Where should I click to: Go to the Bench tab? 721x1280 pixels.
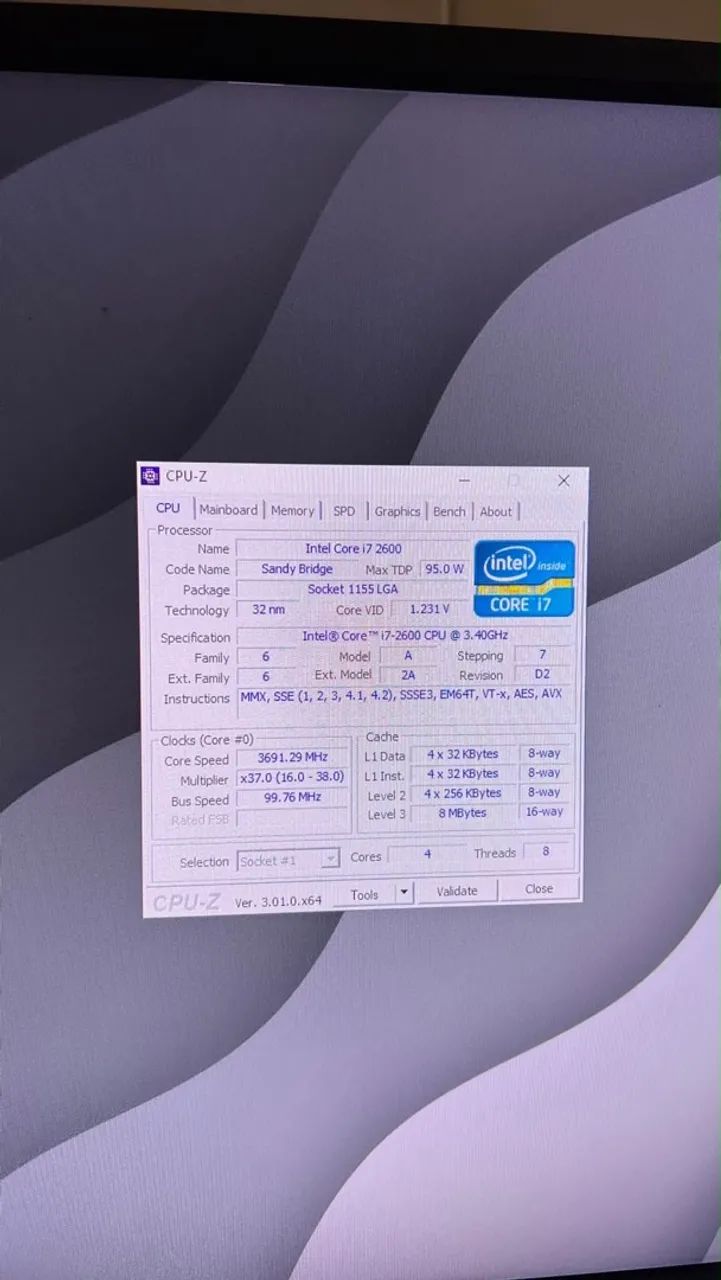449,511
